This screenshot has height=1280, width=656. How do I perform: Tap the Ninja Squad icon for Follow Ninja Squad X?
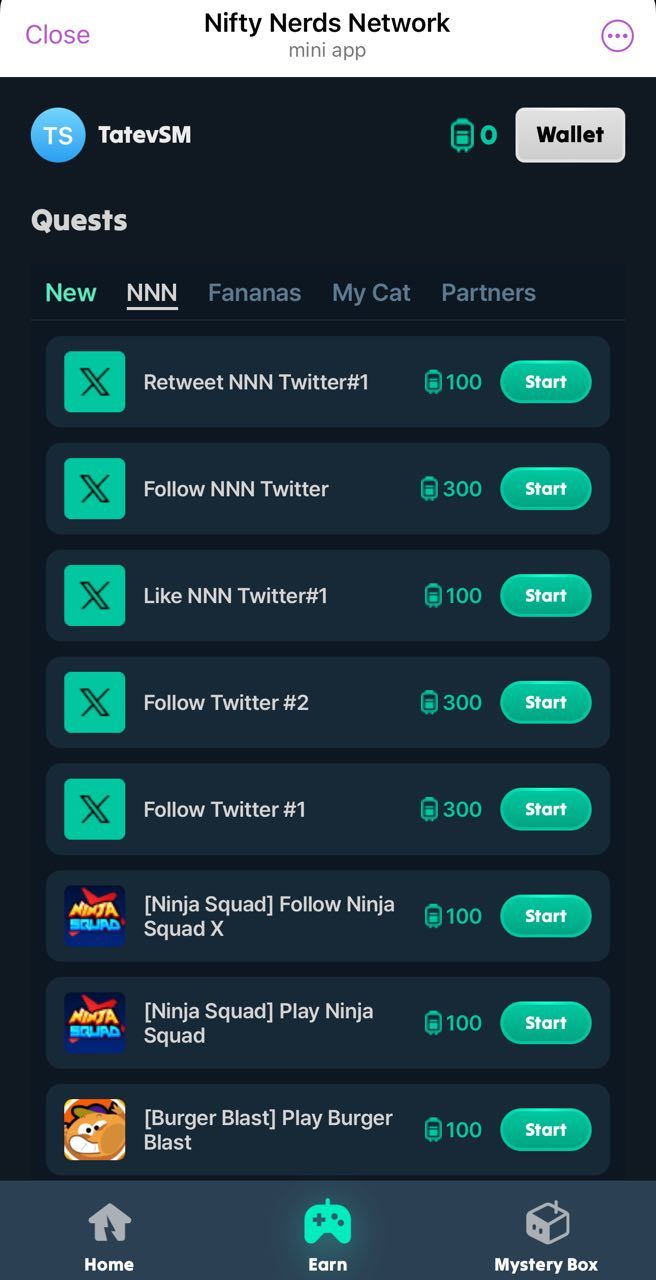pos(94,916)
